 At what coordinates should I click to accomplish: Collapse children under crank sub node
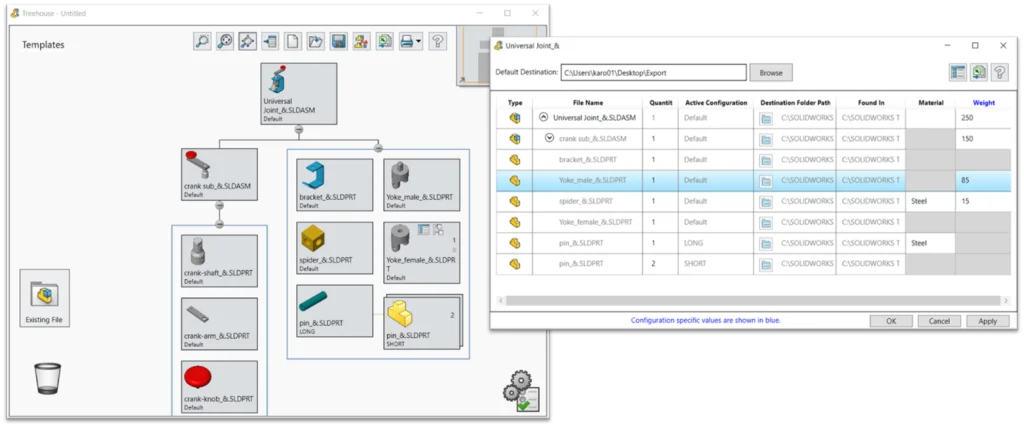[219, 205]
